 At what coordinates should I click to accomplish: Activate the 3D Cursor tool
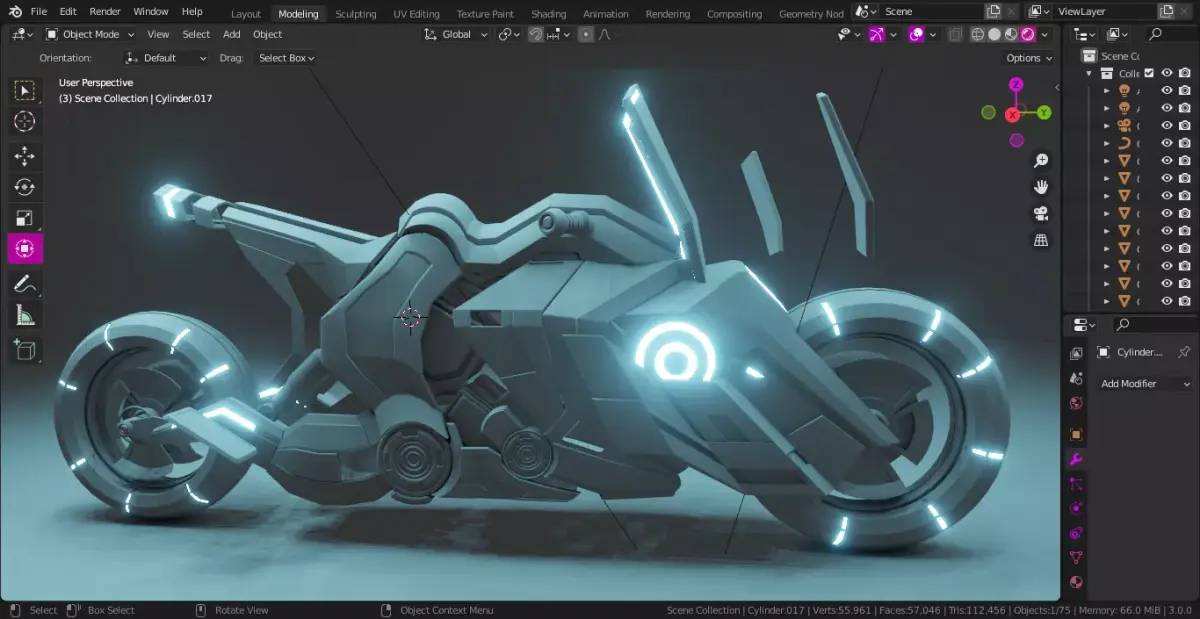point(25,122)
